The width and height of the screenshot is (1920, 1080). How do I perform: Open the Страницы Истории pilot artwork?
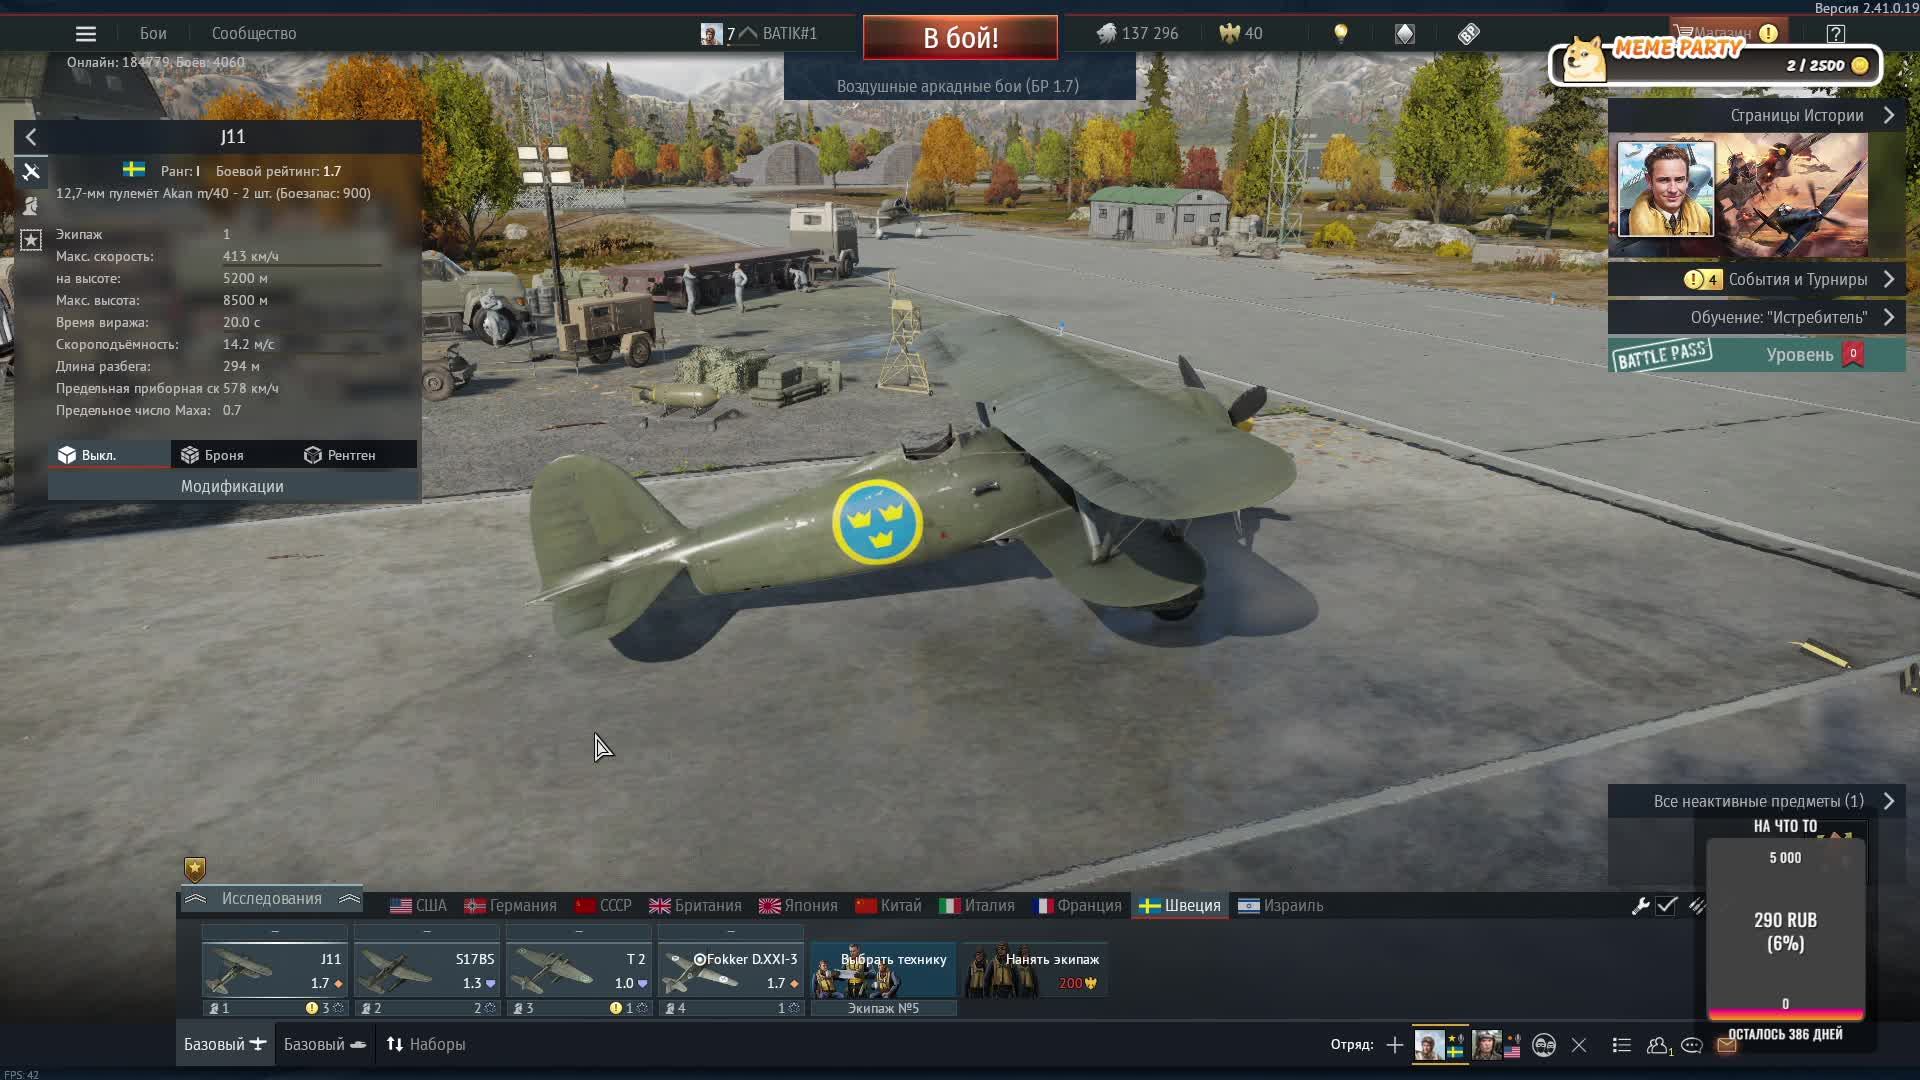coord(1666,189)
